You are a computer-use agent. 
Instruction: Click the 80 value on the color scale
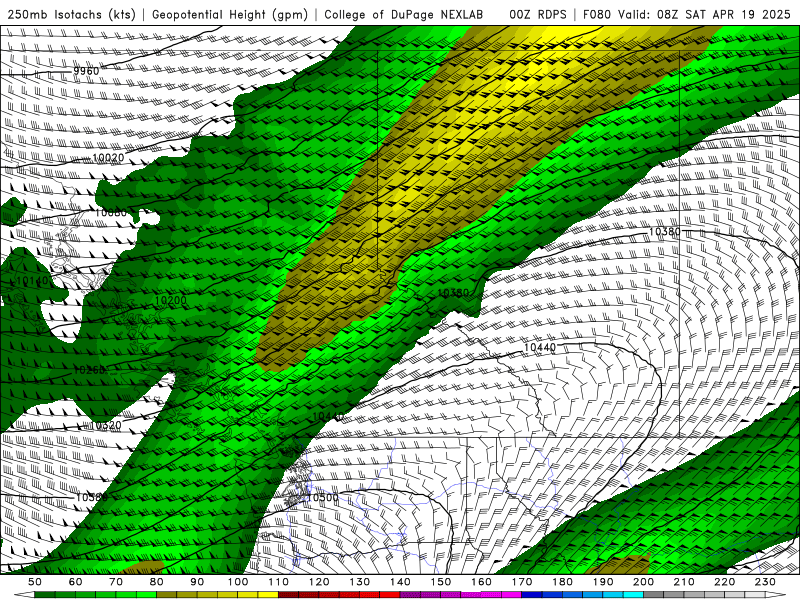click(x=157, y=582)
